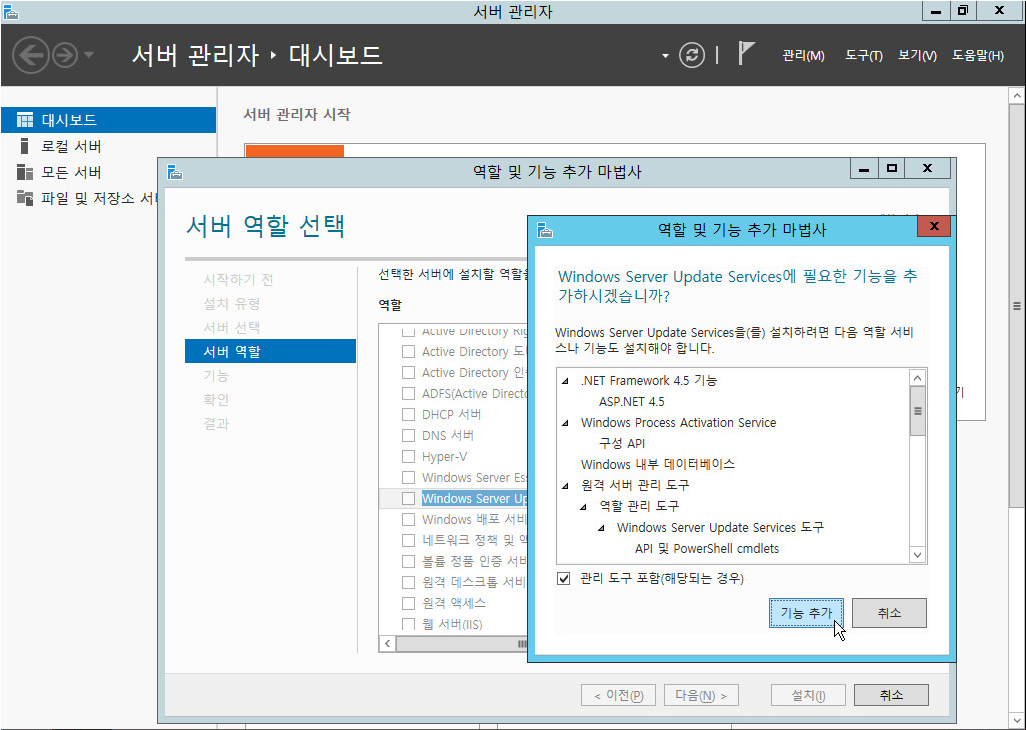Open the notifications flag icon

coord(746,54)
